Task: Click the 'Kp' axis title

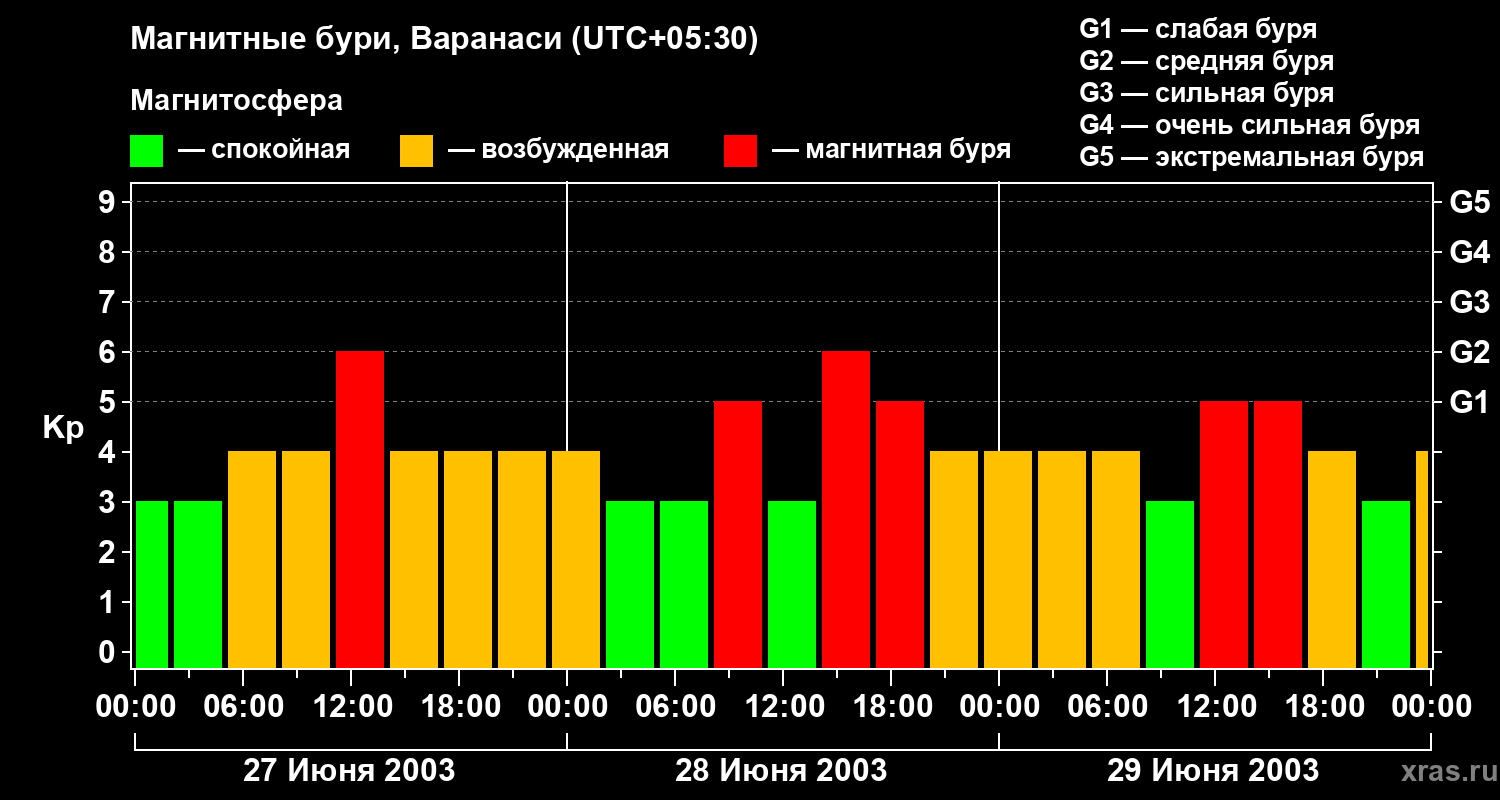Action: (63, 428)
